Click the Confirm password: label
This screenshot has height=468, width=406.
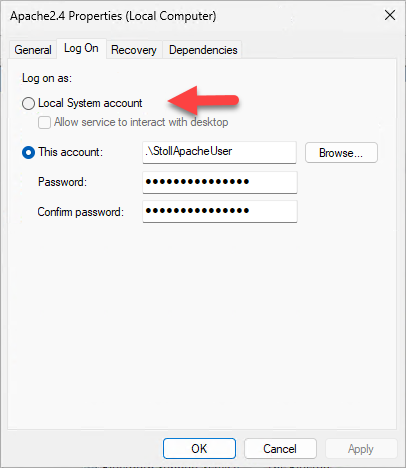81,212
